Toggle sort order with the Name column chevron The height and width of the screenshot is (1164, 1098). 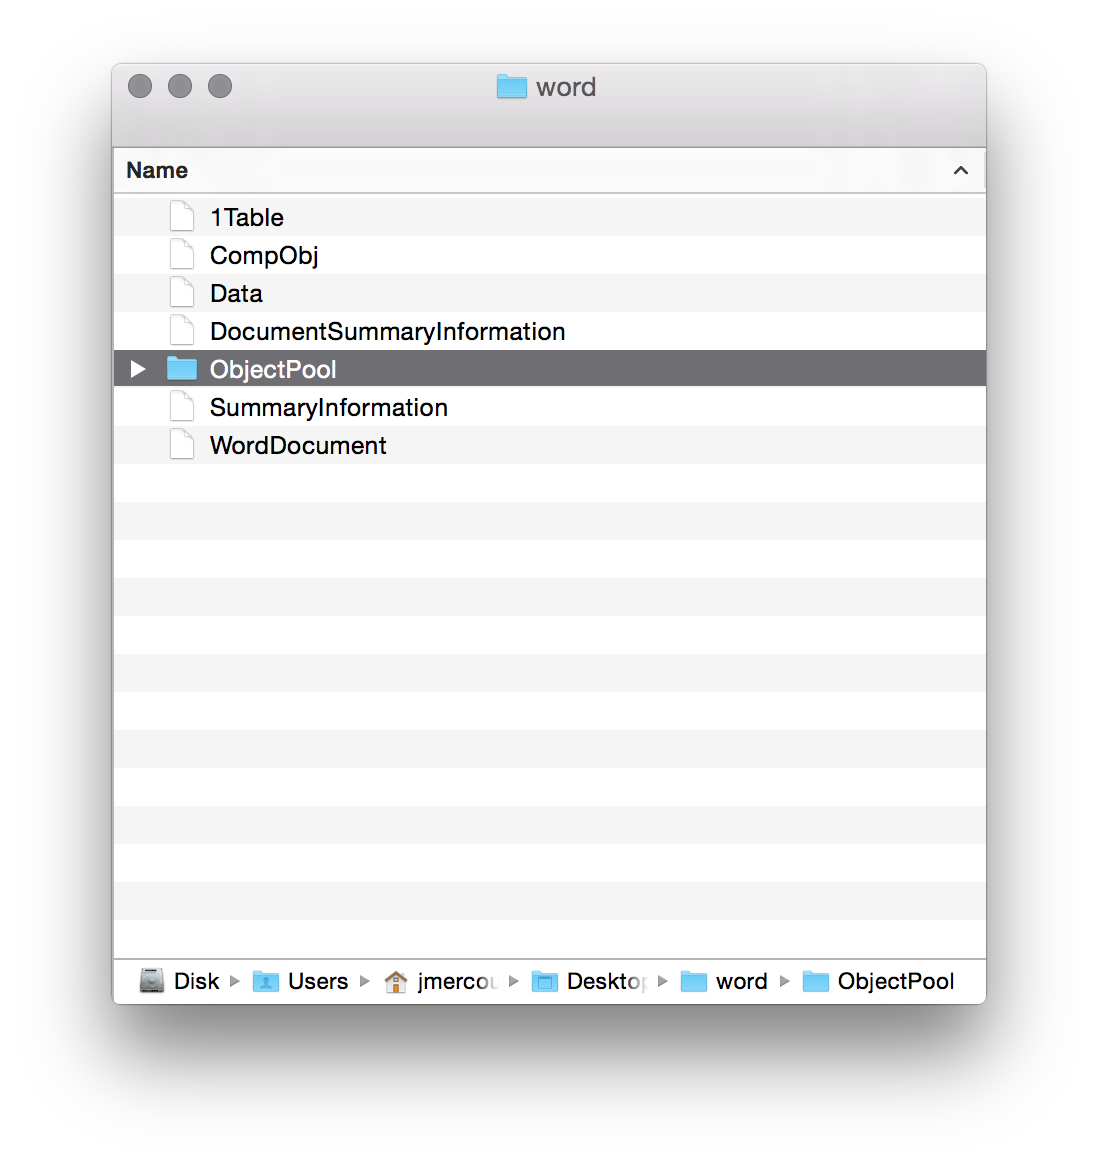point(961,171)
